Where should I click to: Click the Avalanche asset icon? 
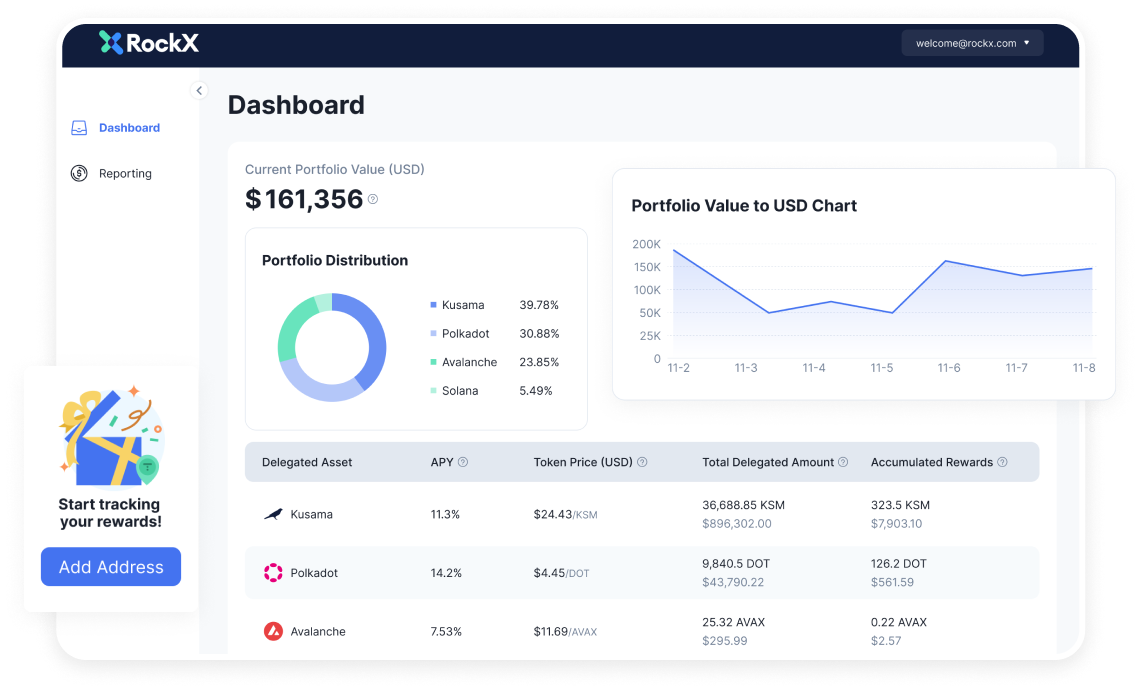(272, 631)
